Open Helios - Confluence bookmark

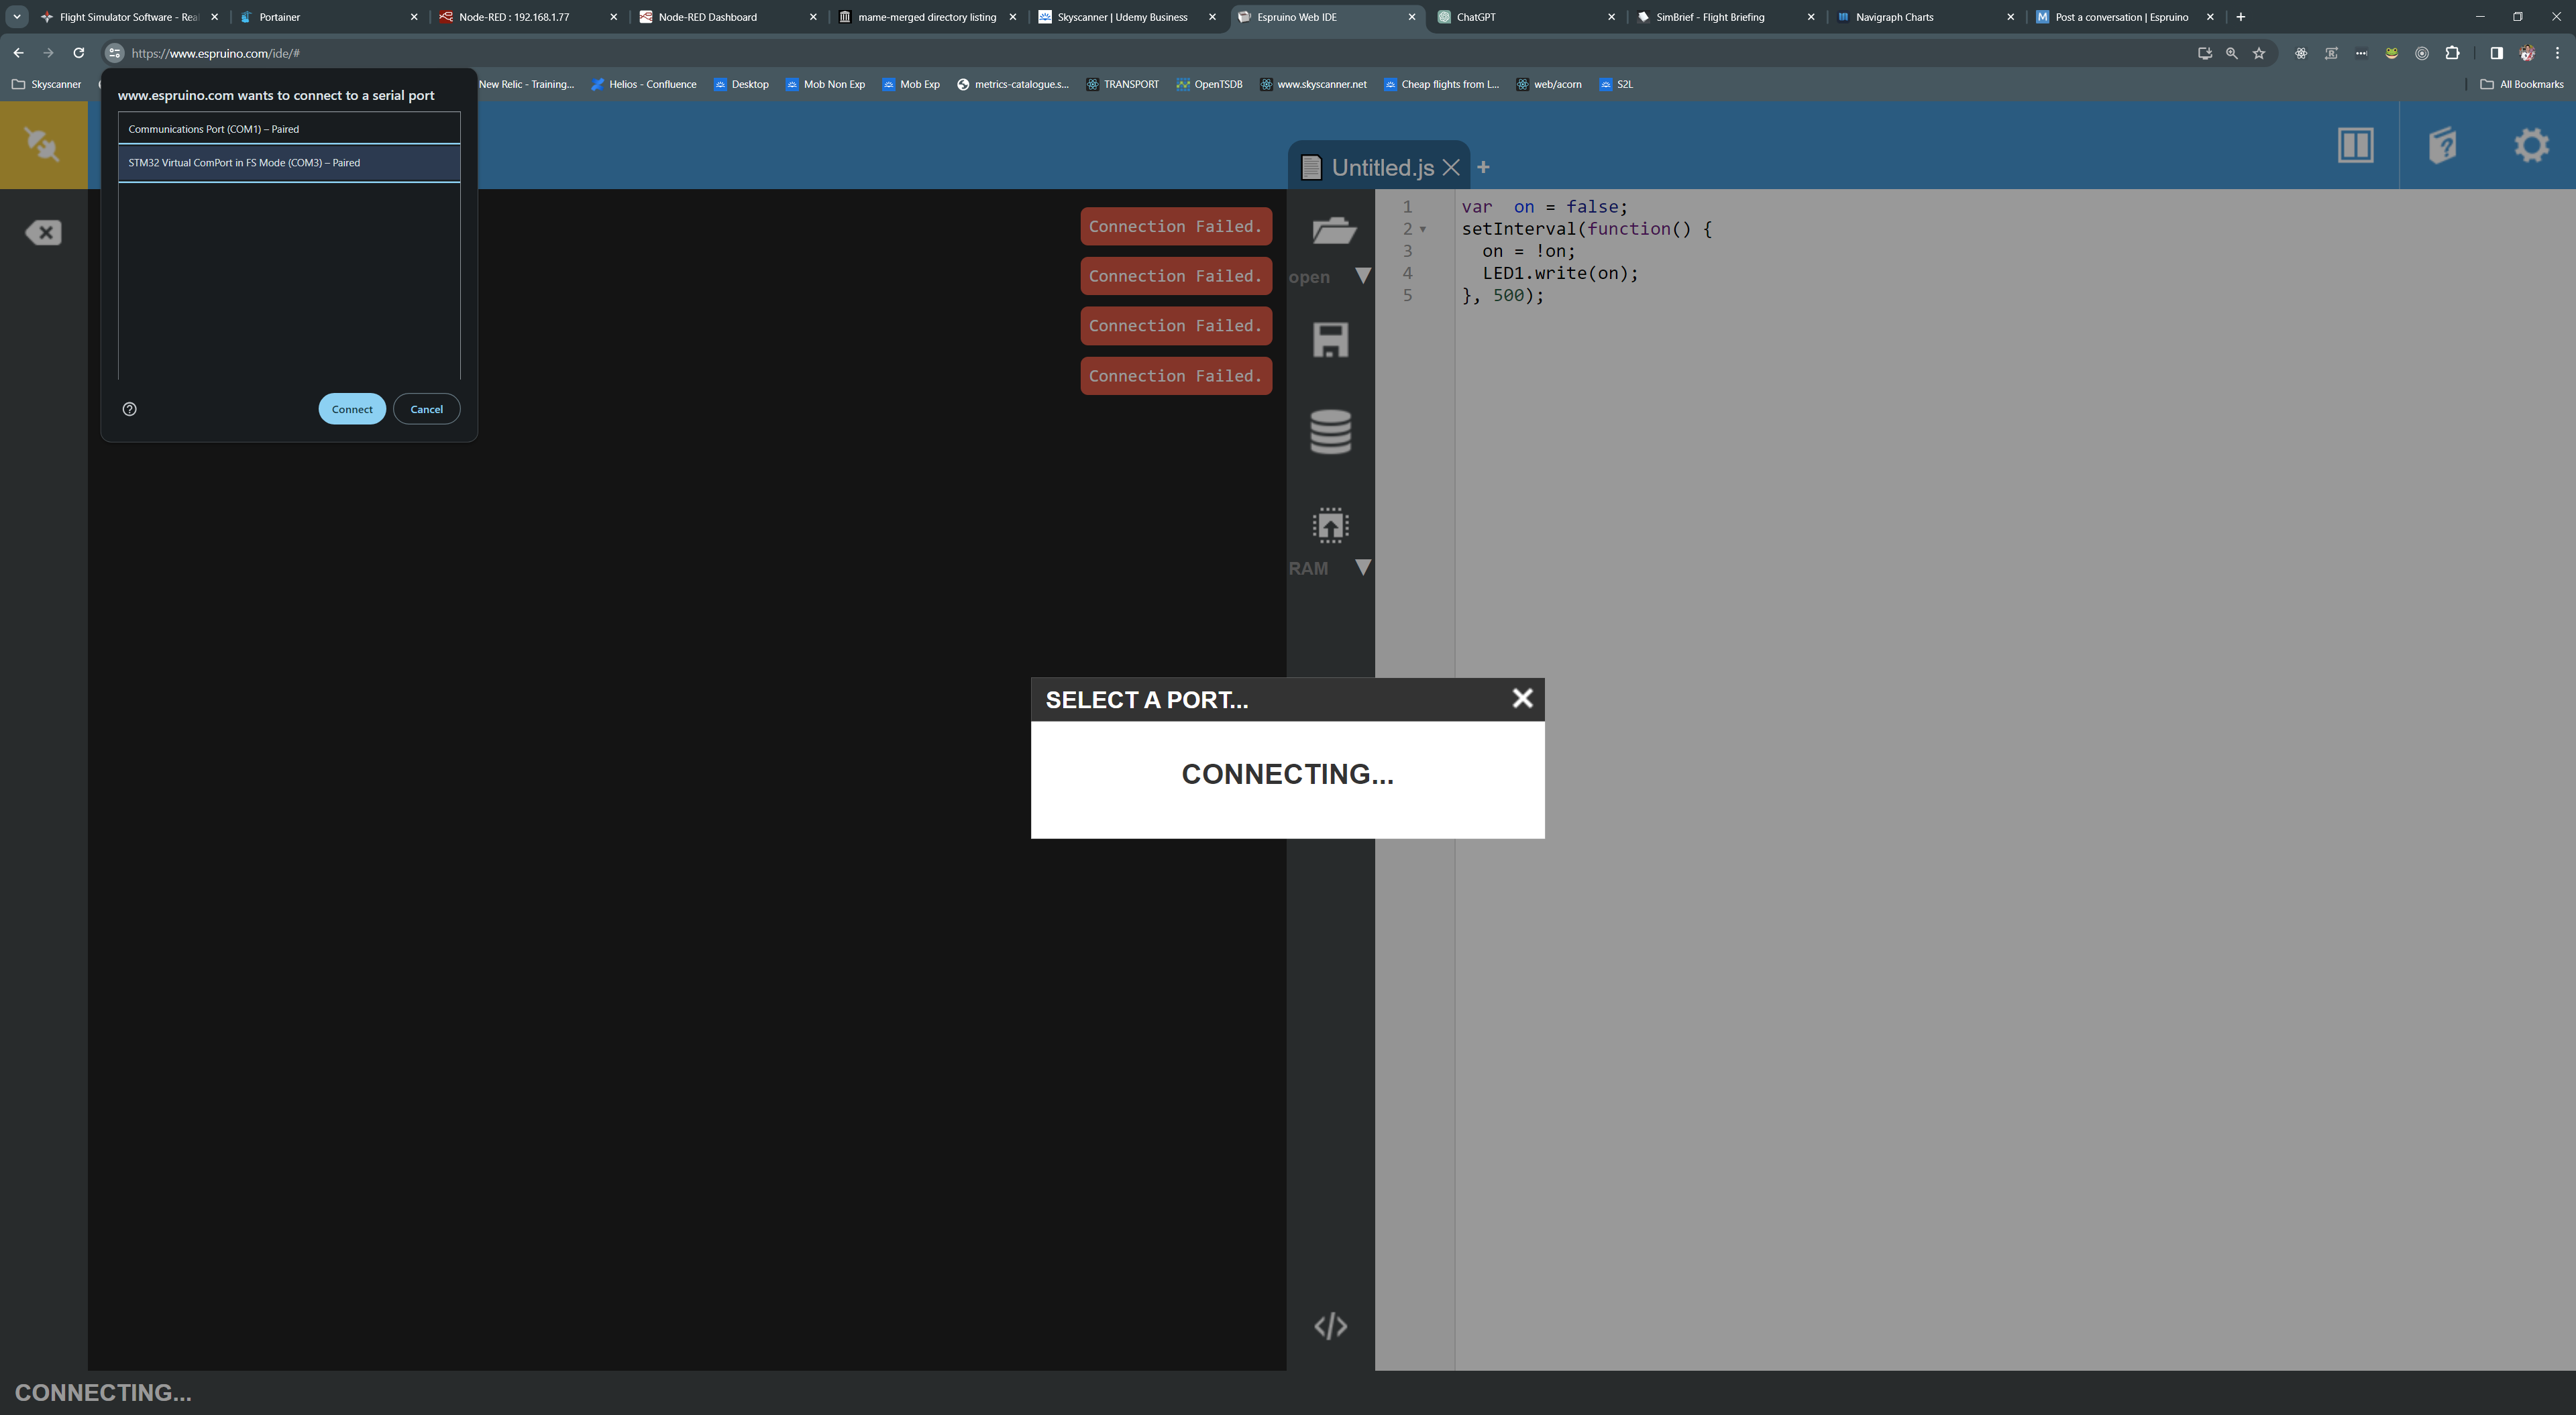pos(643,84)
